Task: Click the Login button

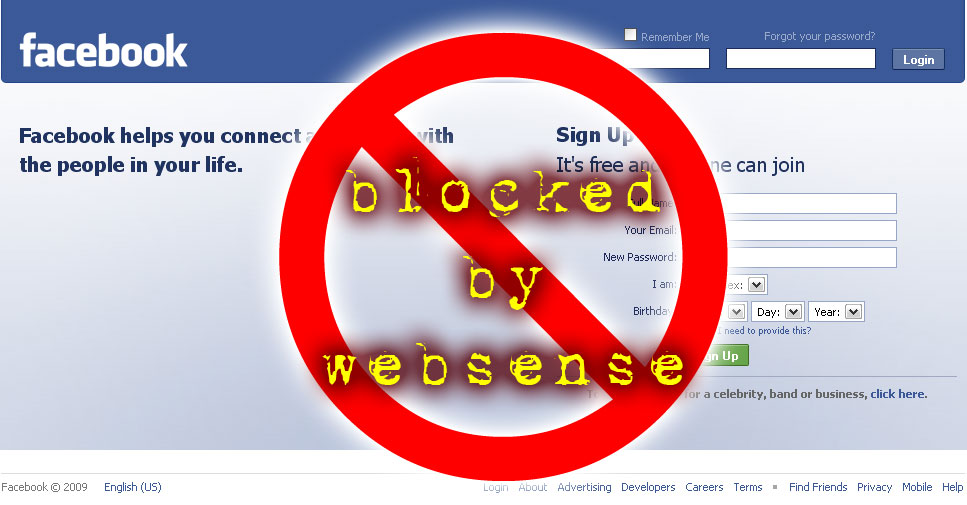Action: [918, 60]
